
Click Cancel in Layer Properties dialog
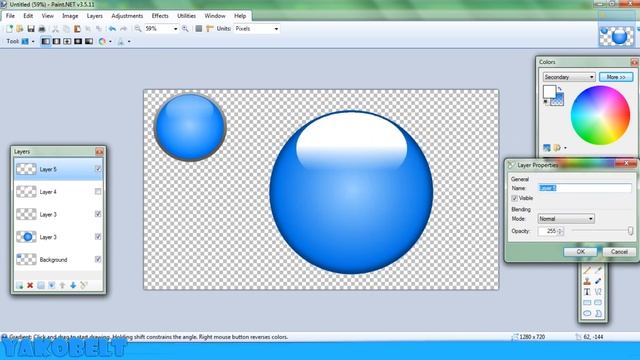tap(619, 251)
